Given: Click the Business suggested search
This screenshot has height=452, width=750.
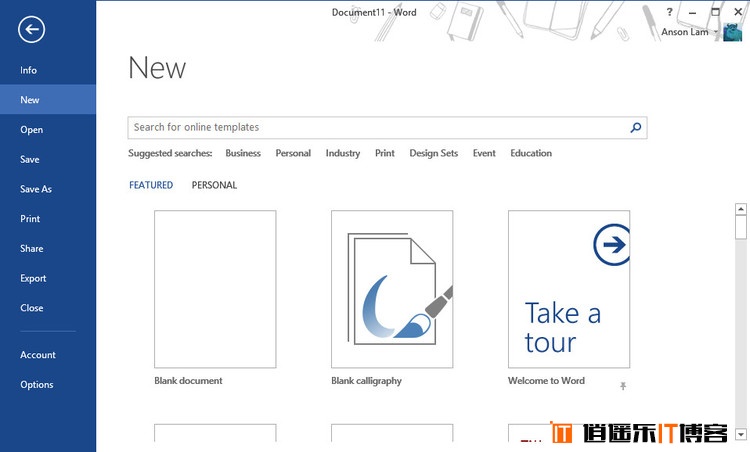Looking at the screenshot, I should point(243,153).
